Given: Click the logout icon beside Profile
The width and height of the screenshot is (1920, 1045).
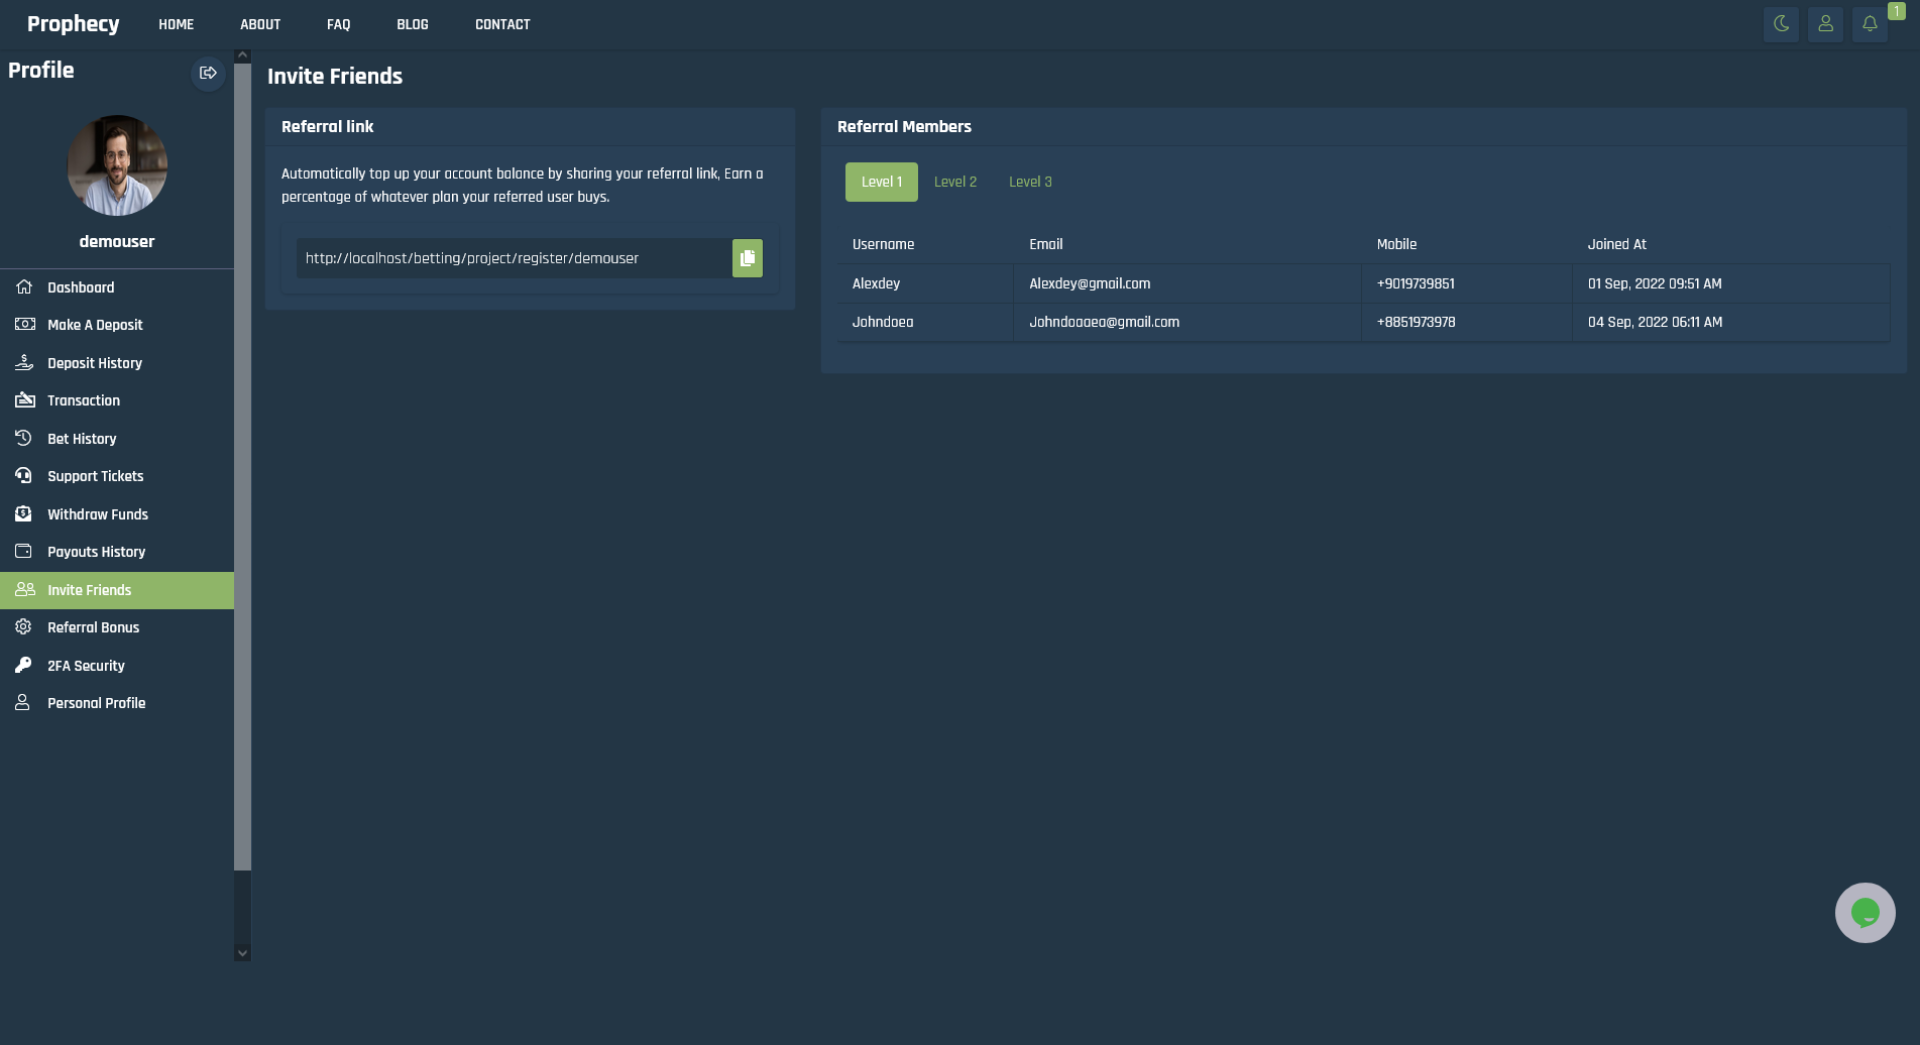Looking at the screenshot, I should point(208,73).
